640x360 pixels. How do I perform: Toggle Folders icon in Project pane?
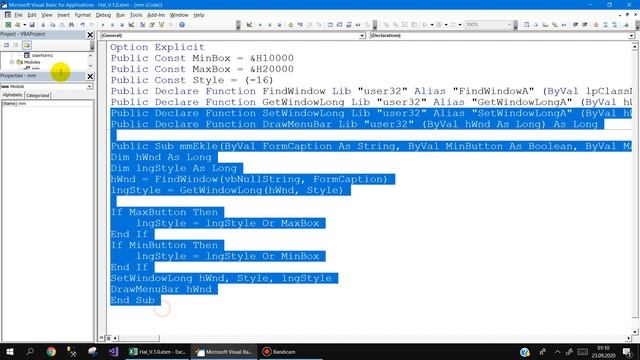(x=27, y=45)
